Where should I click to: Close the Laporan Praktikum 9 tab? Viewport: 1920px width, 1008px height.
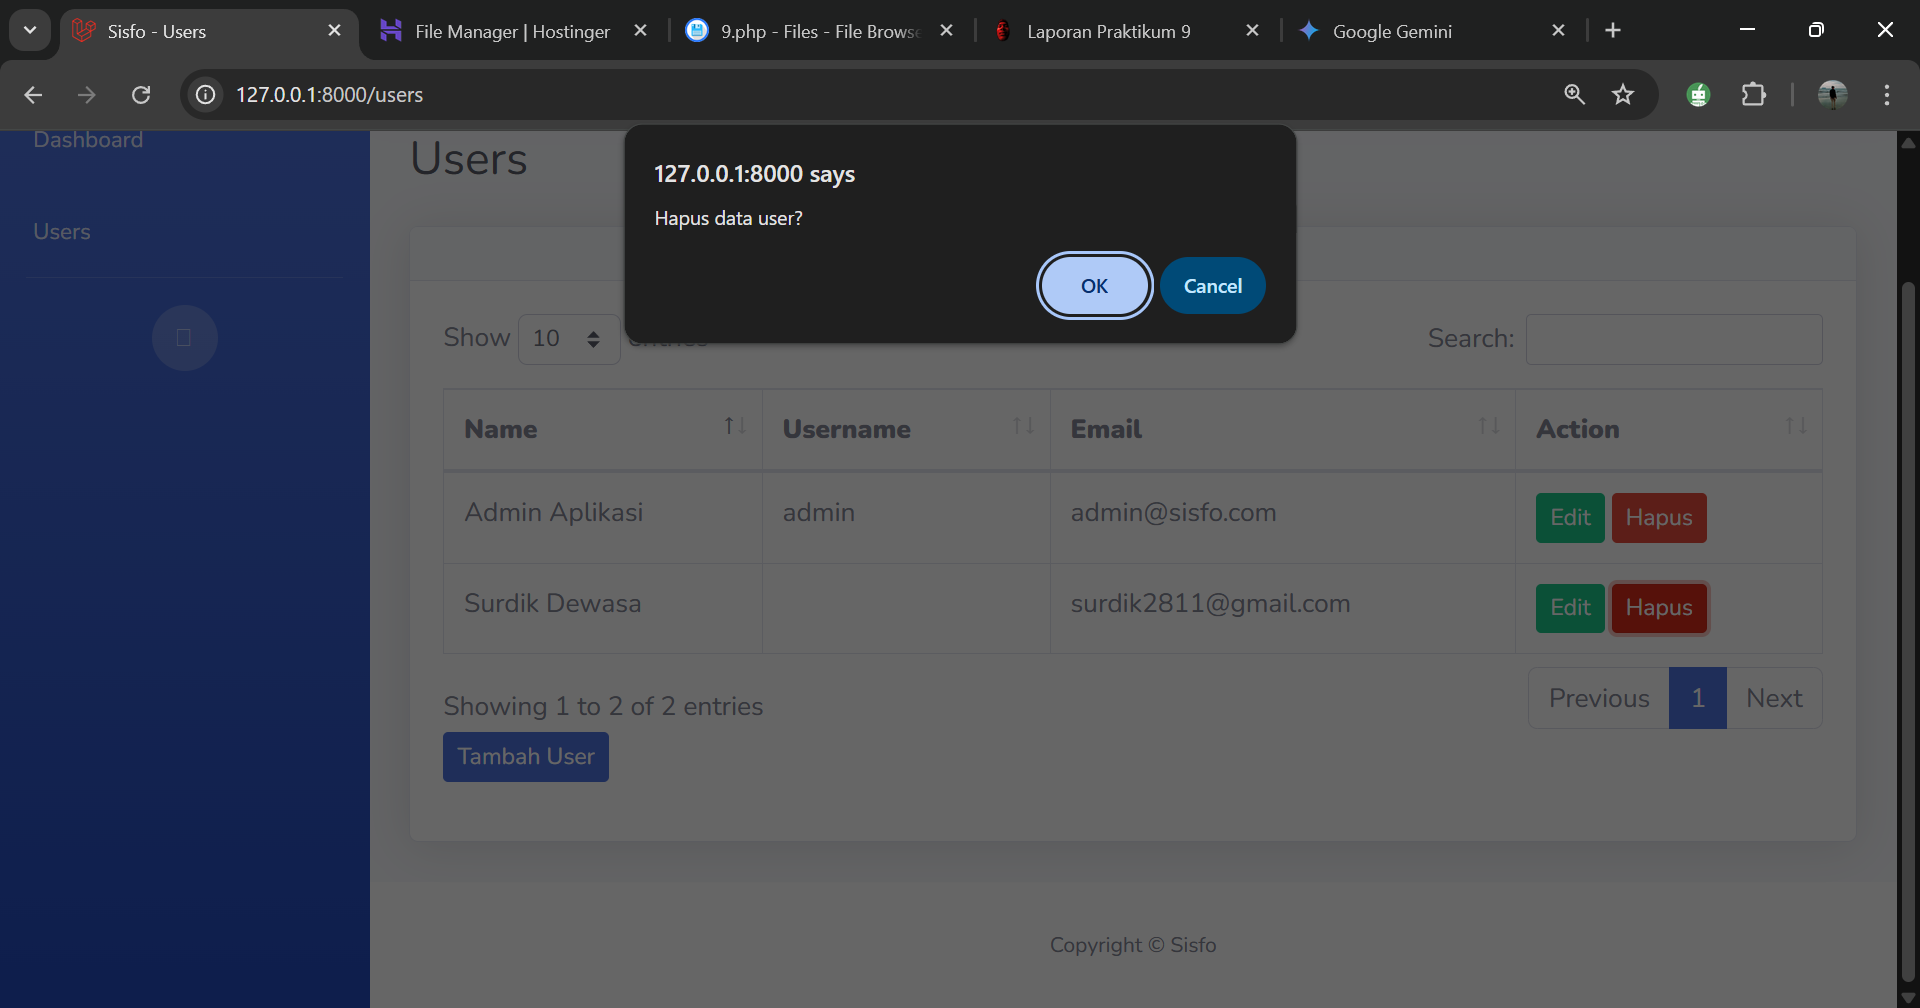[x=1252, y=31]
